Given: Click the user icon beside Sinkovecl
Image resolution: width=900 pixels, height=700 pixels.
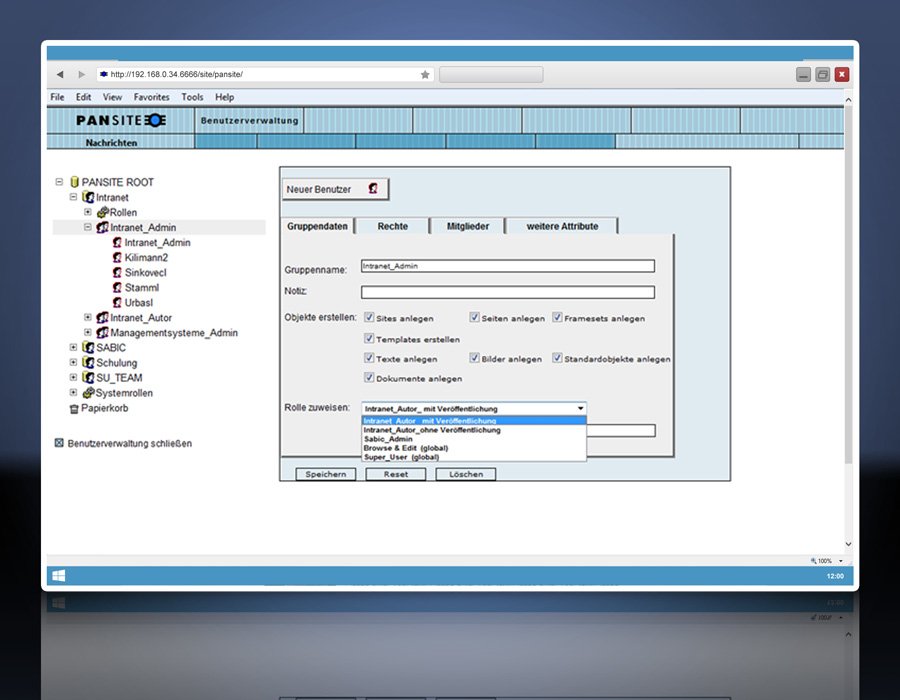Looking at the screenshot, I should (117, 272).
